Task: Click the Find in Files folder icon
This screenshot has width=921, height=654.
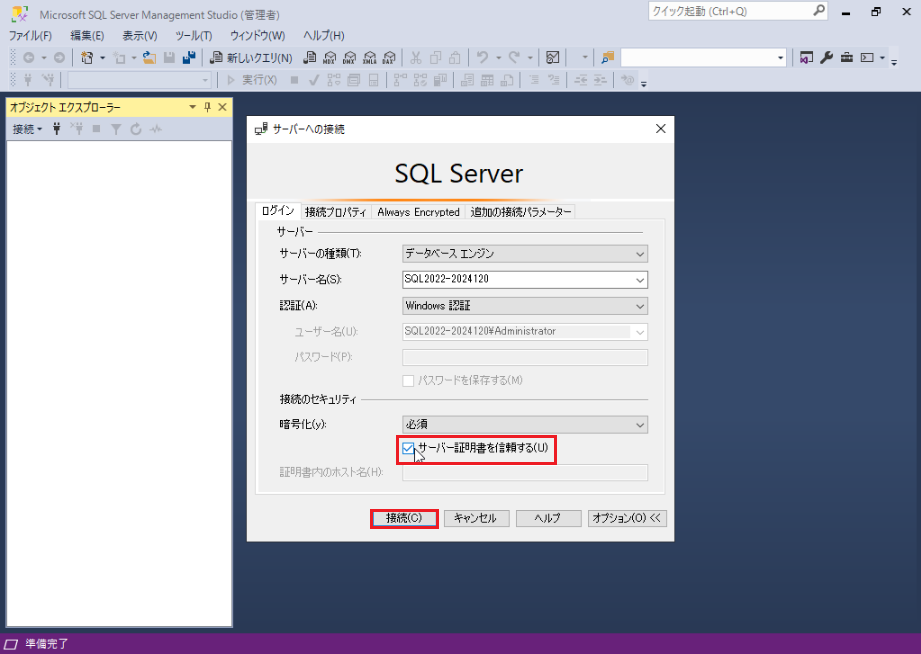Action: (x=607, y=58)
